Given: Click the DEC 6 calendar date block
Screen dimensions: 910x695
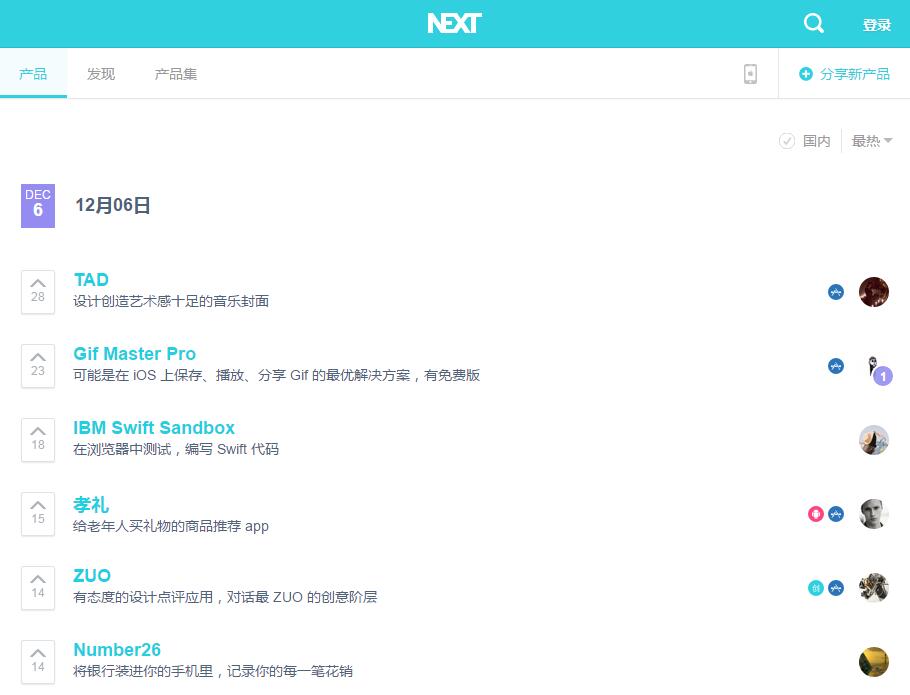Looking at the screenshot, I should point(38,206).
